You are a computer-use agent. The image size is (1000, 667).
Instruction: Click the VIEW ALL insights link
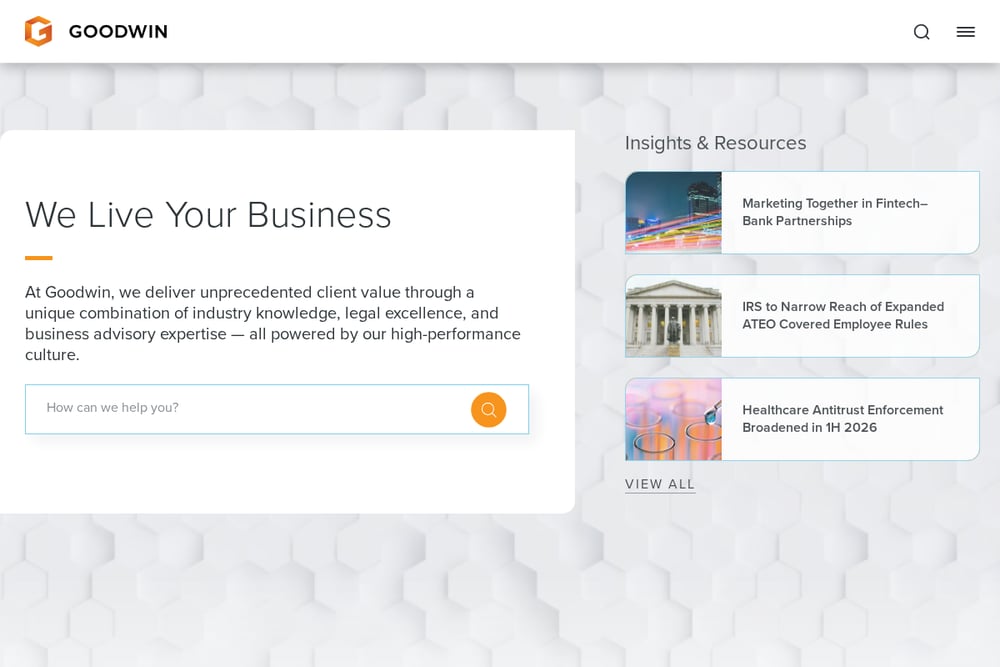click(x=660, y=484)
